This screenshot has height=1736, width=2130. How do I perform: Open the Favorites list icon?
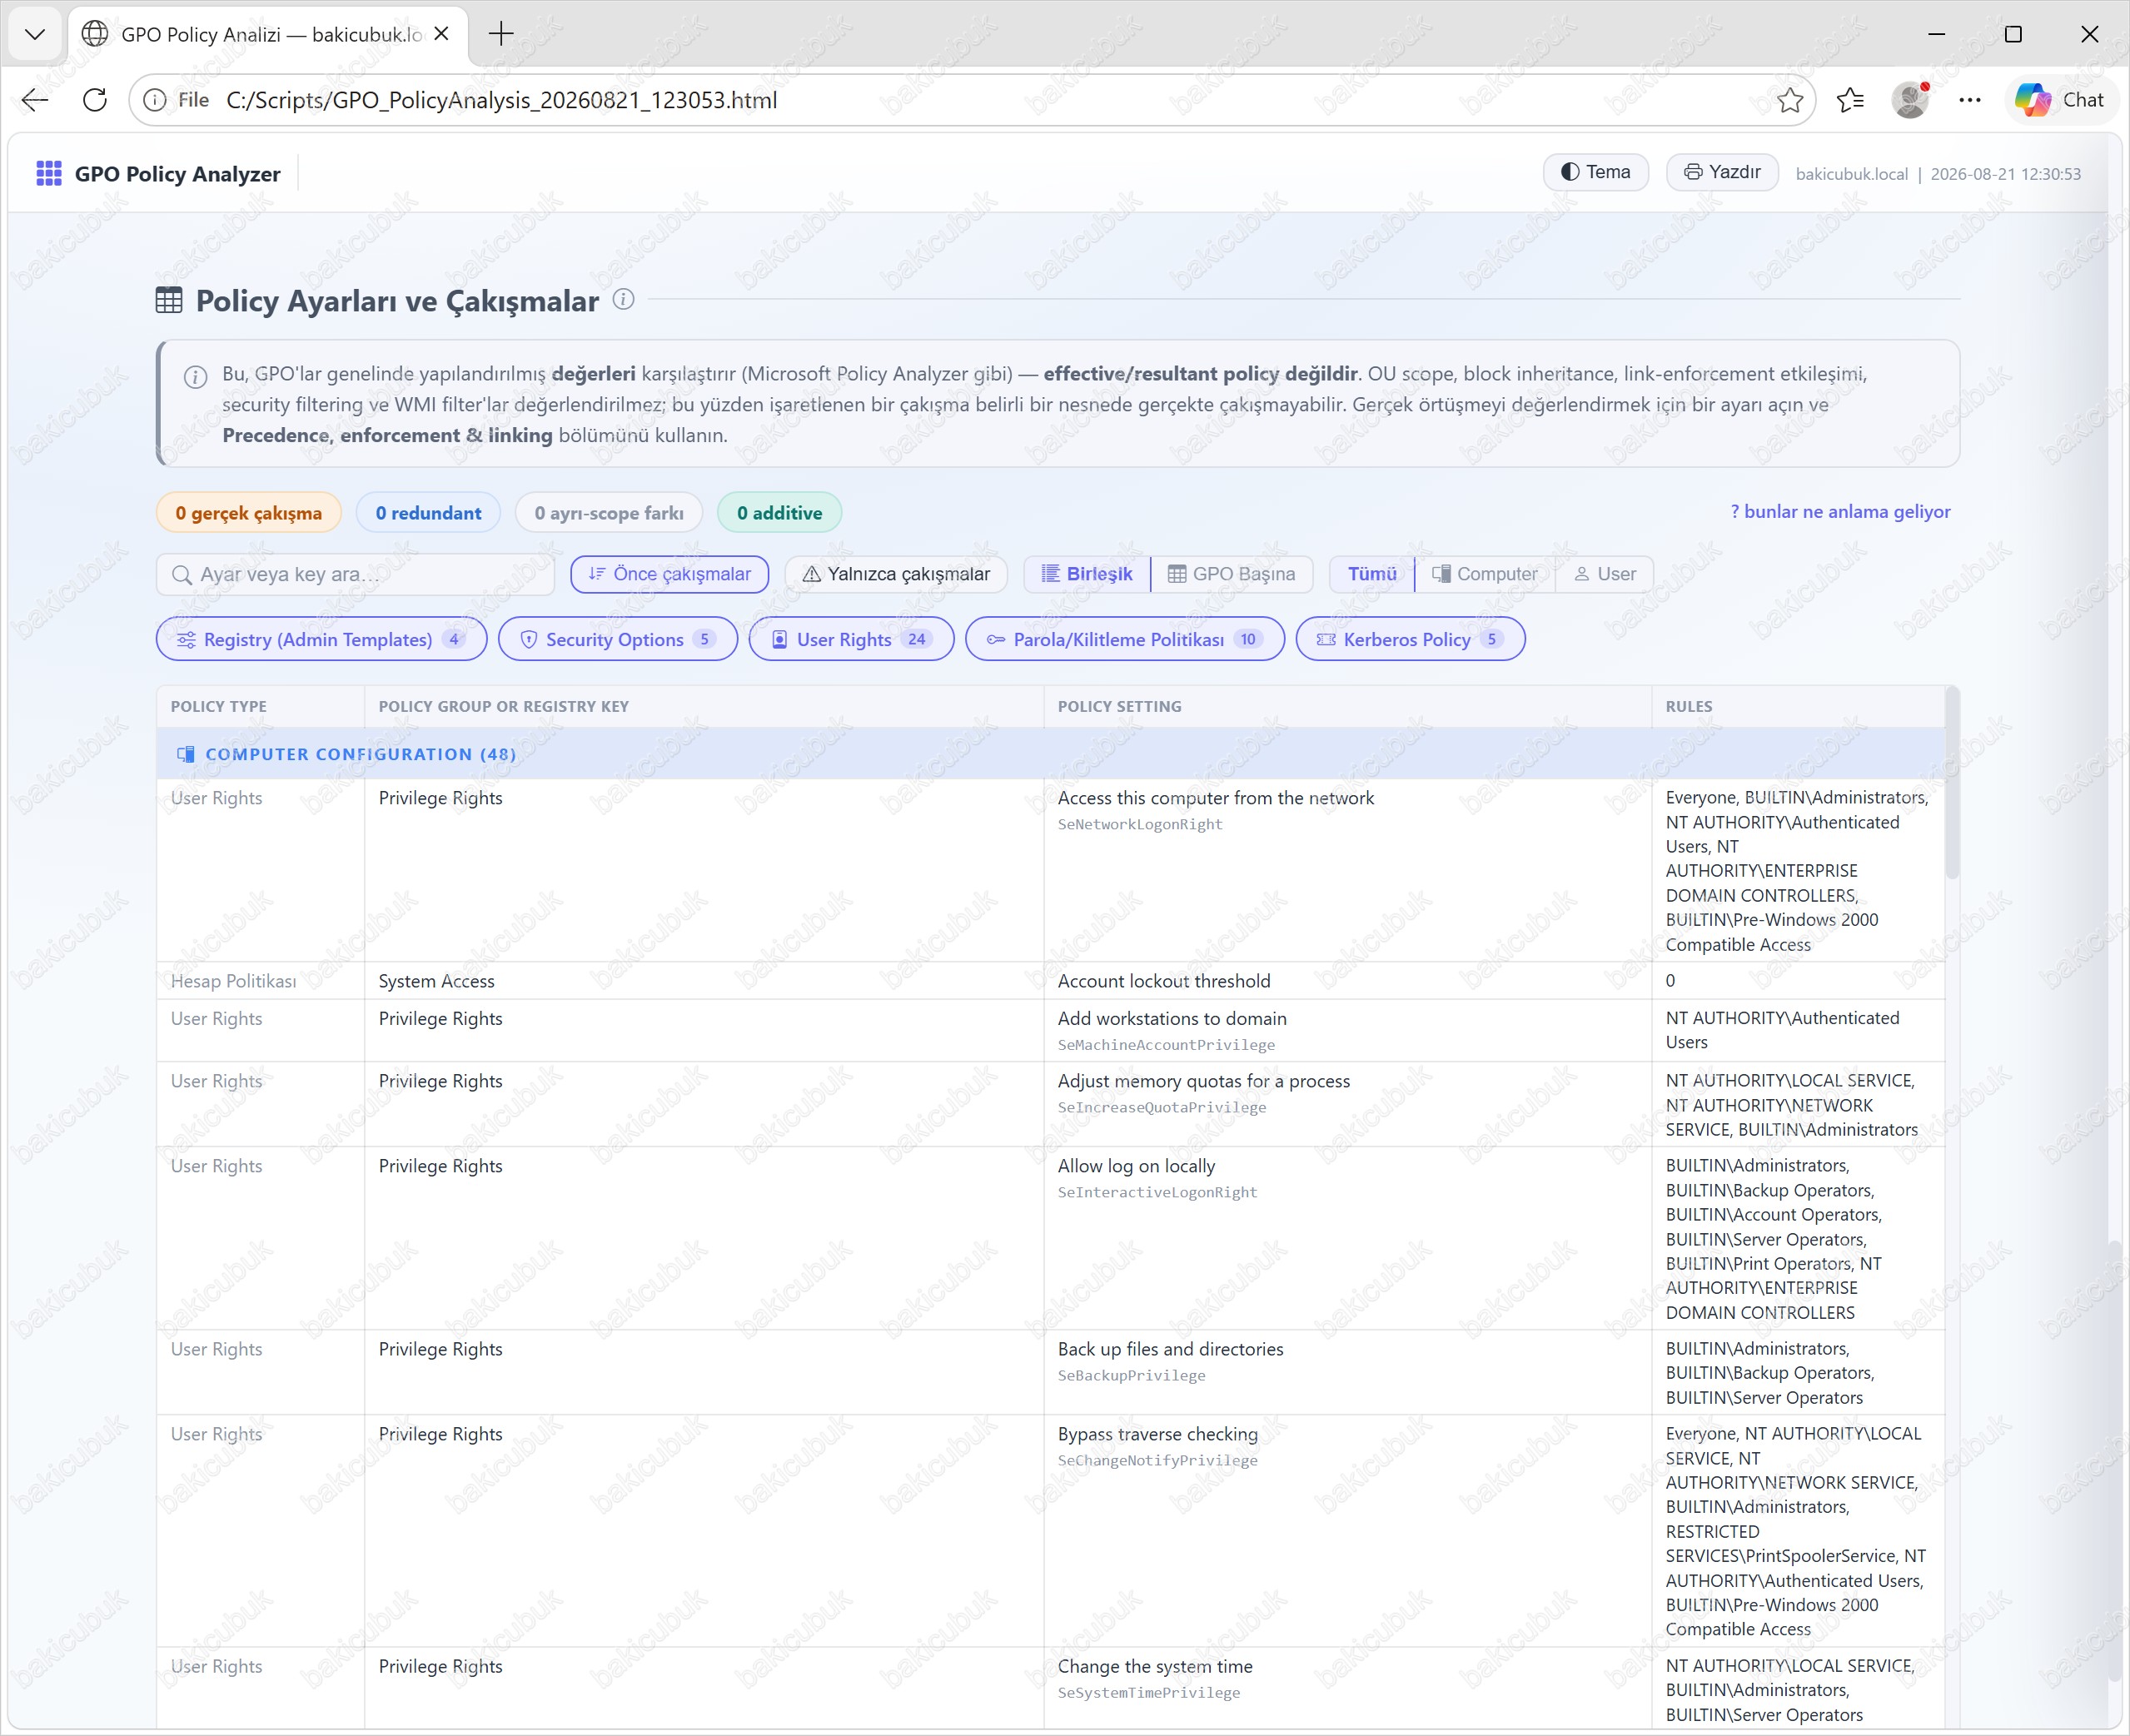click(x=1850, y=100)
